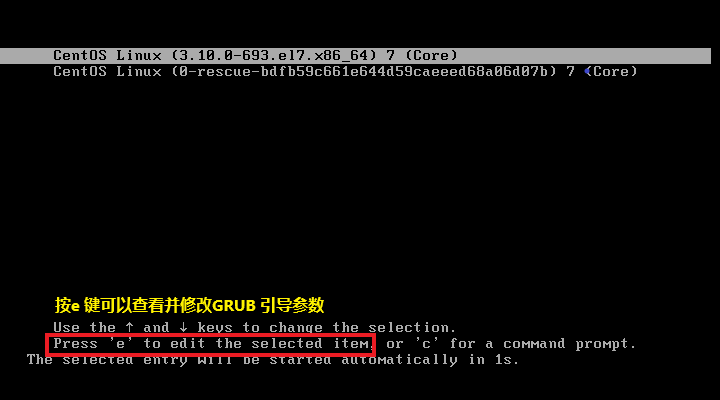The width and height of the screenshot is (720, 400).
Task: Click the 'Use the' line about changing selection
Action: pos(254,327)
